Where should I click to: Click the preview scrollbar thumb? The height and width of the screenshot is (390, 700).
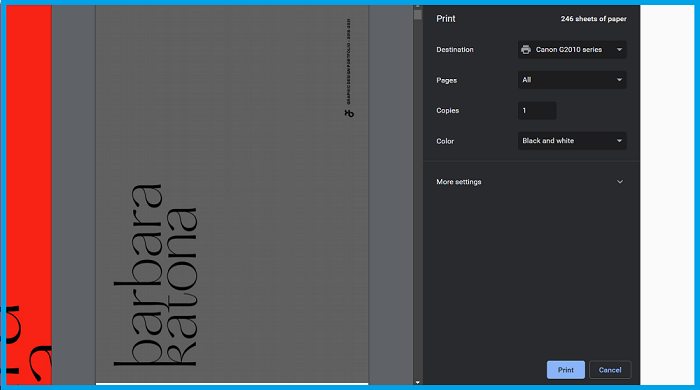tap(417, 15)
